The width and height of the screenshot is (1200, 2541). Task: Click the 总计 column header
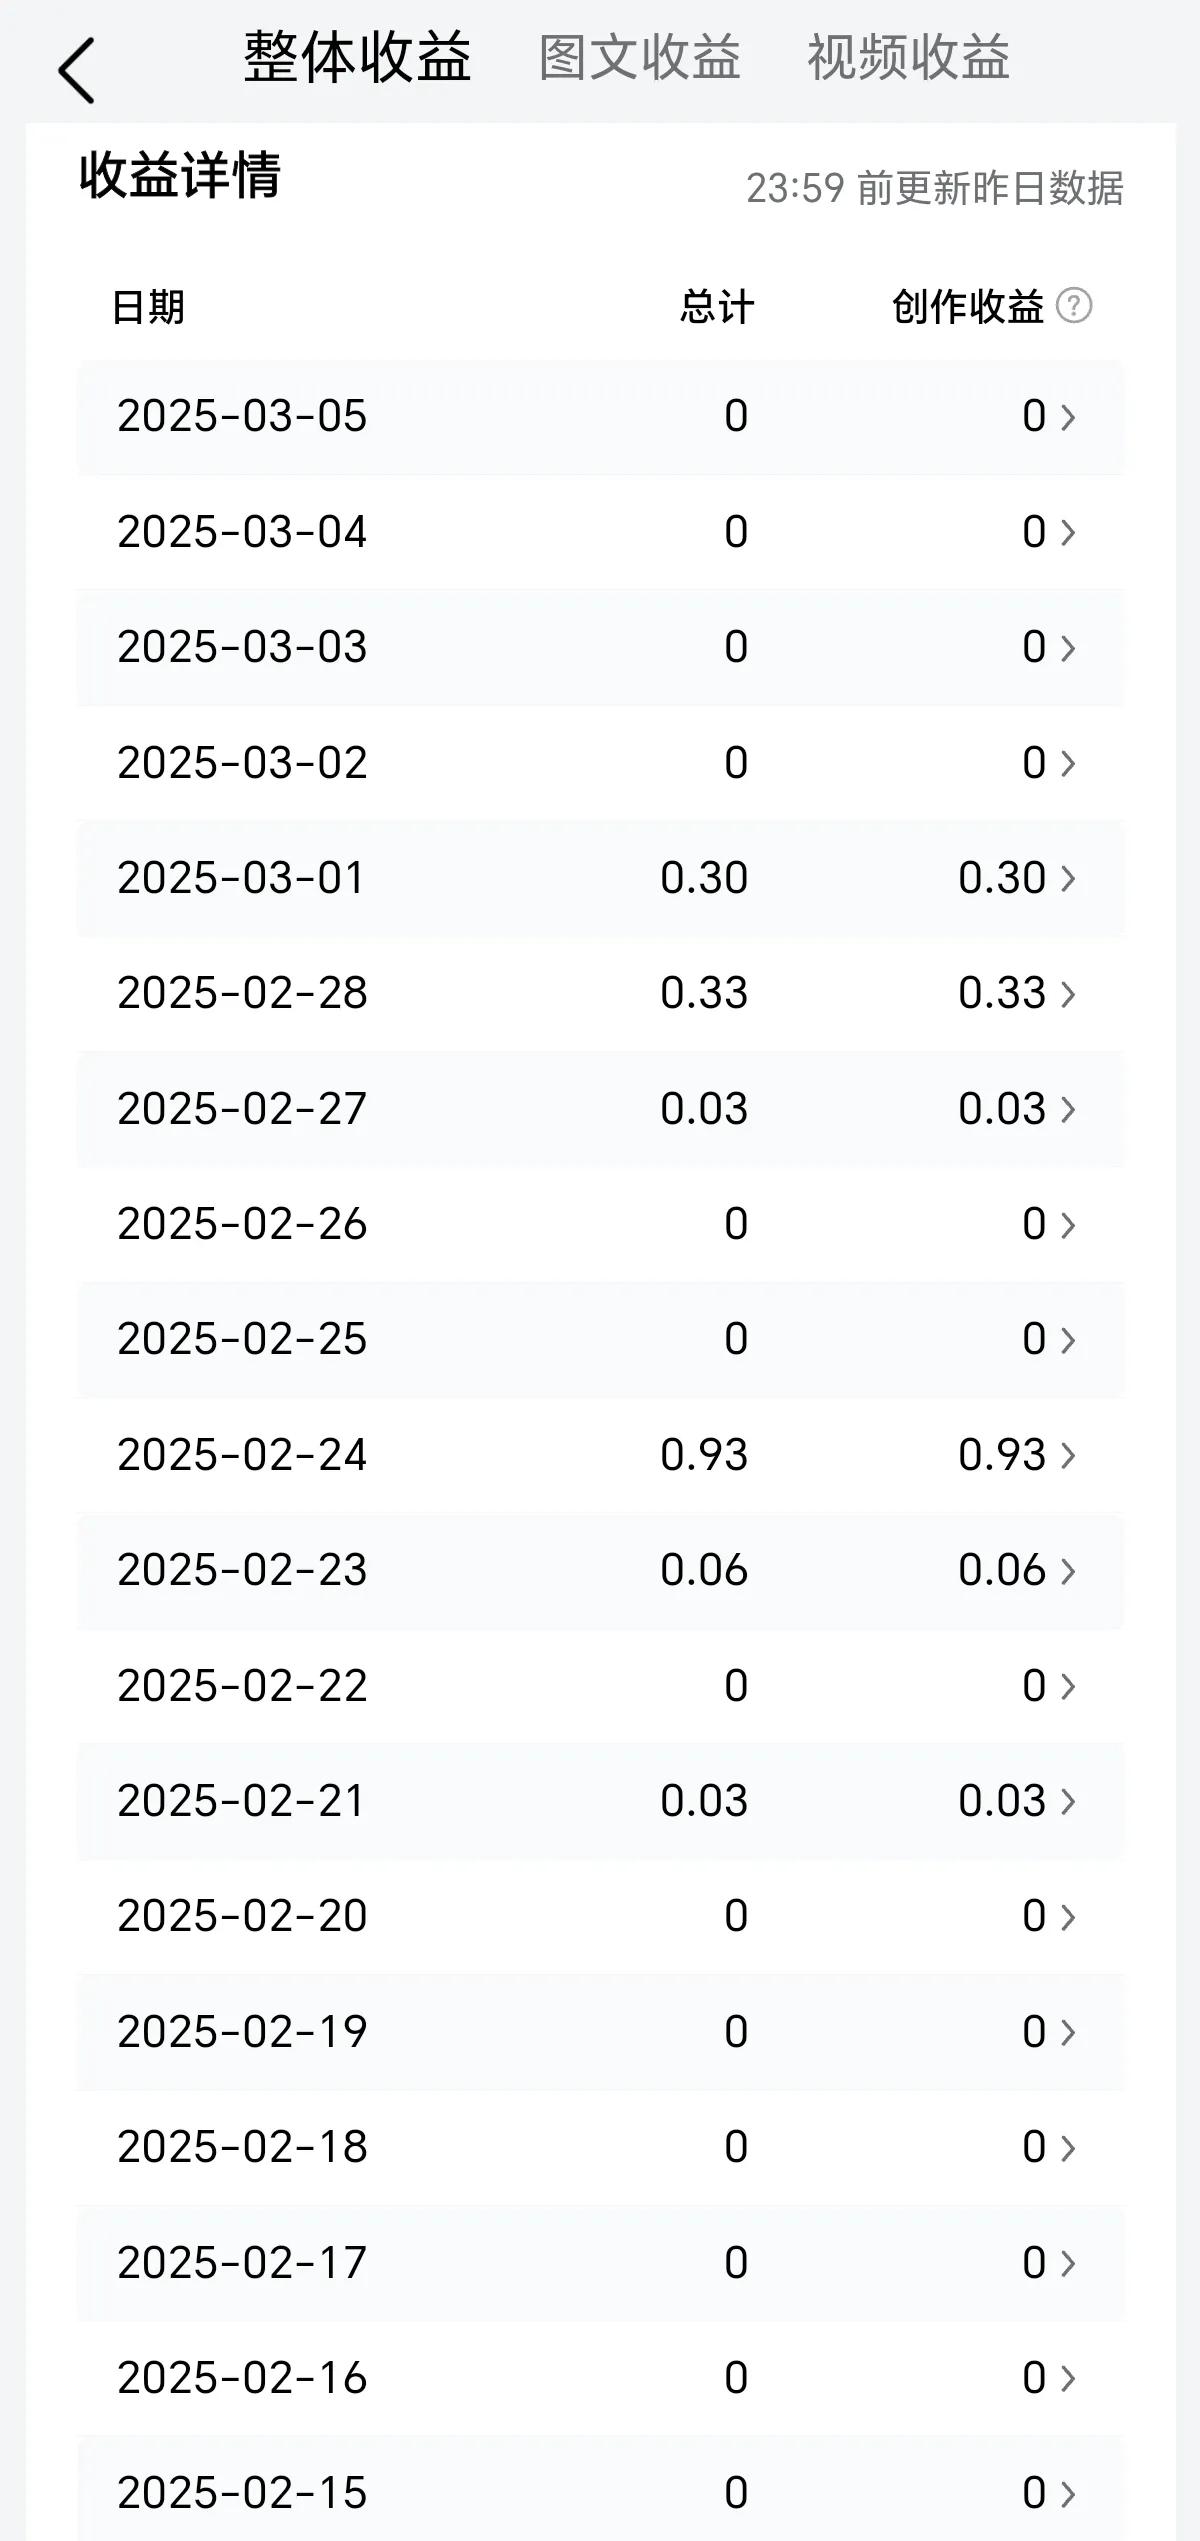point(716,307)
